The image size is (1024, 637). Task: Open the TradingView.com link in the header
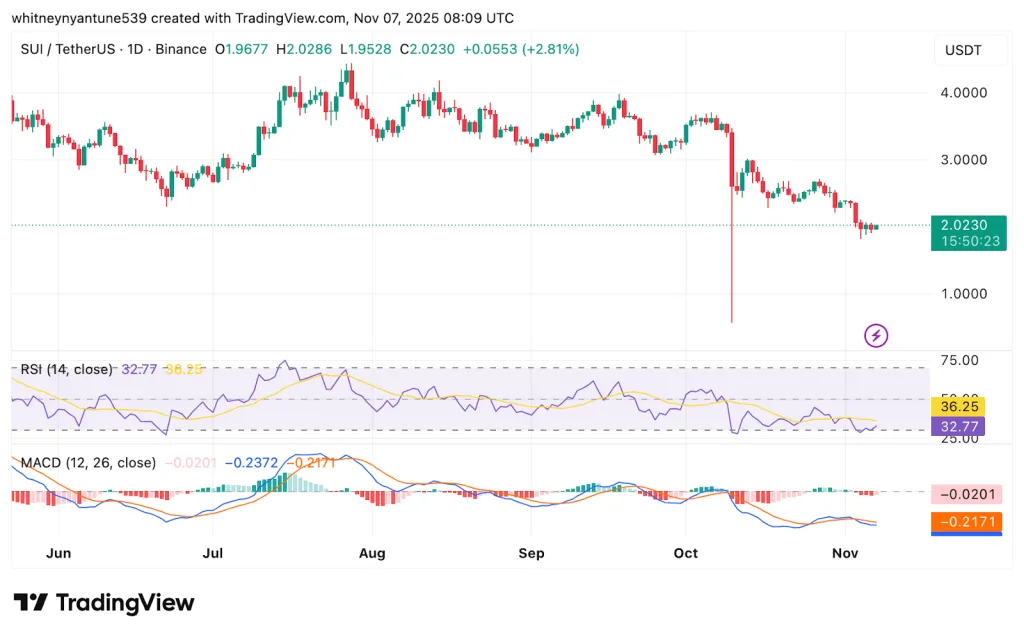(286, 17)
